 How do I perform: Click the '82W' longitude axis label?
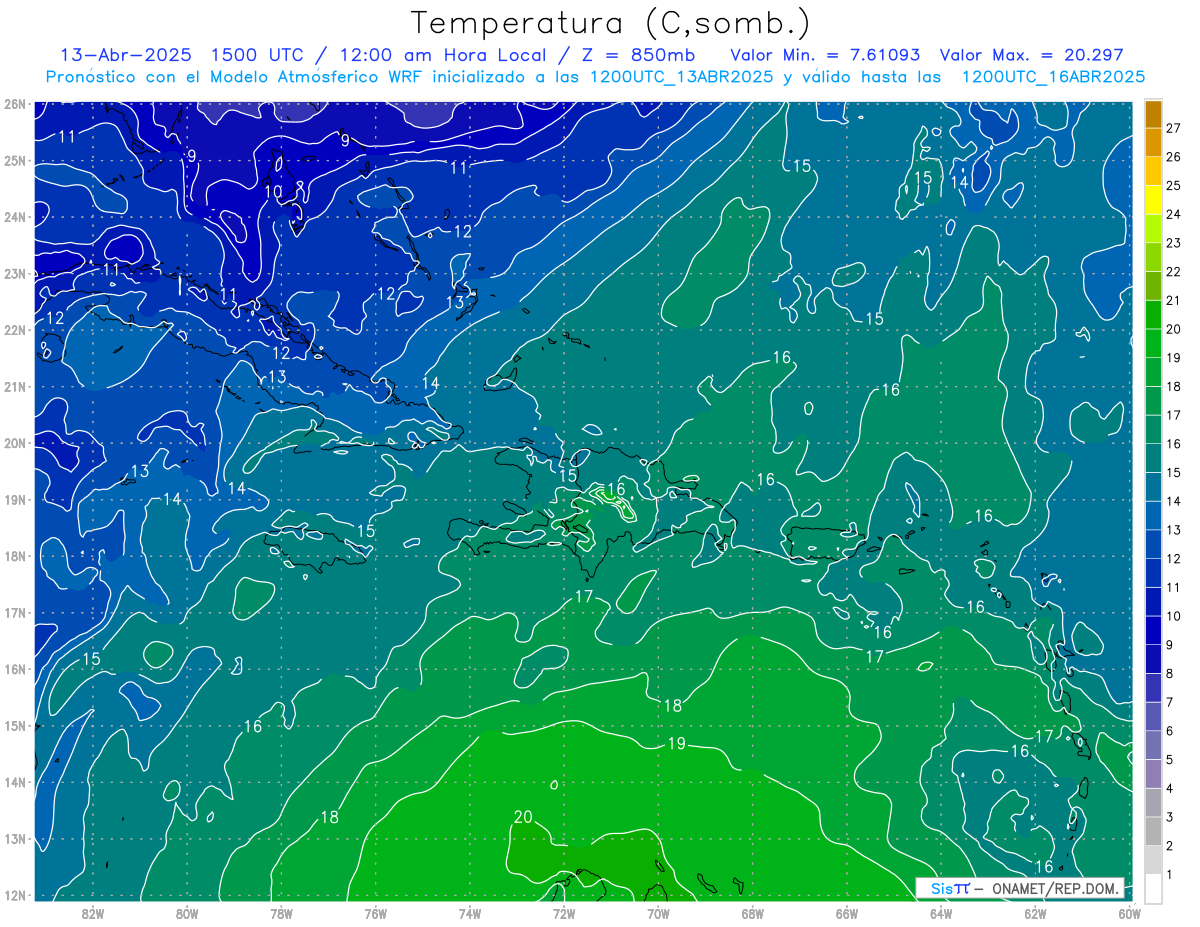[92, 913]
